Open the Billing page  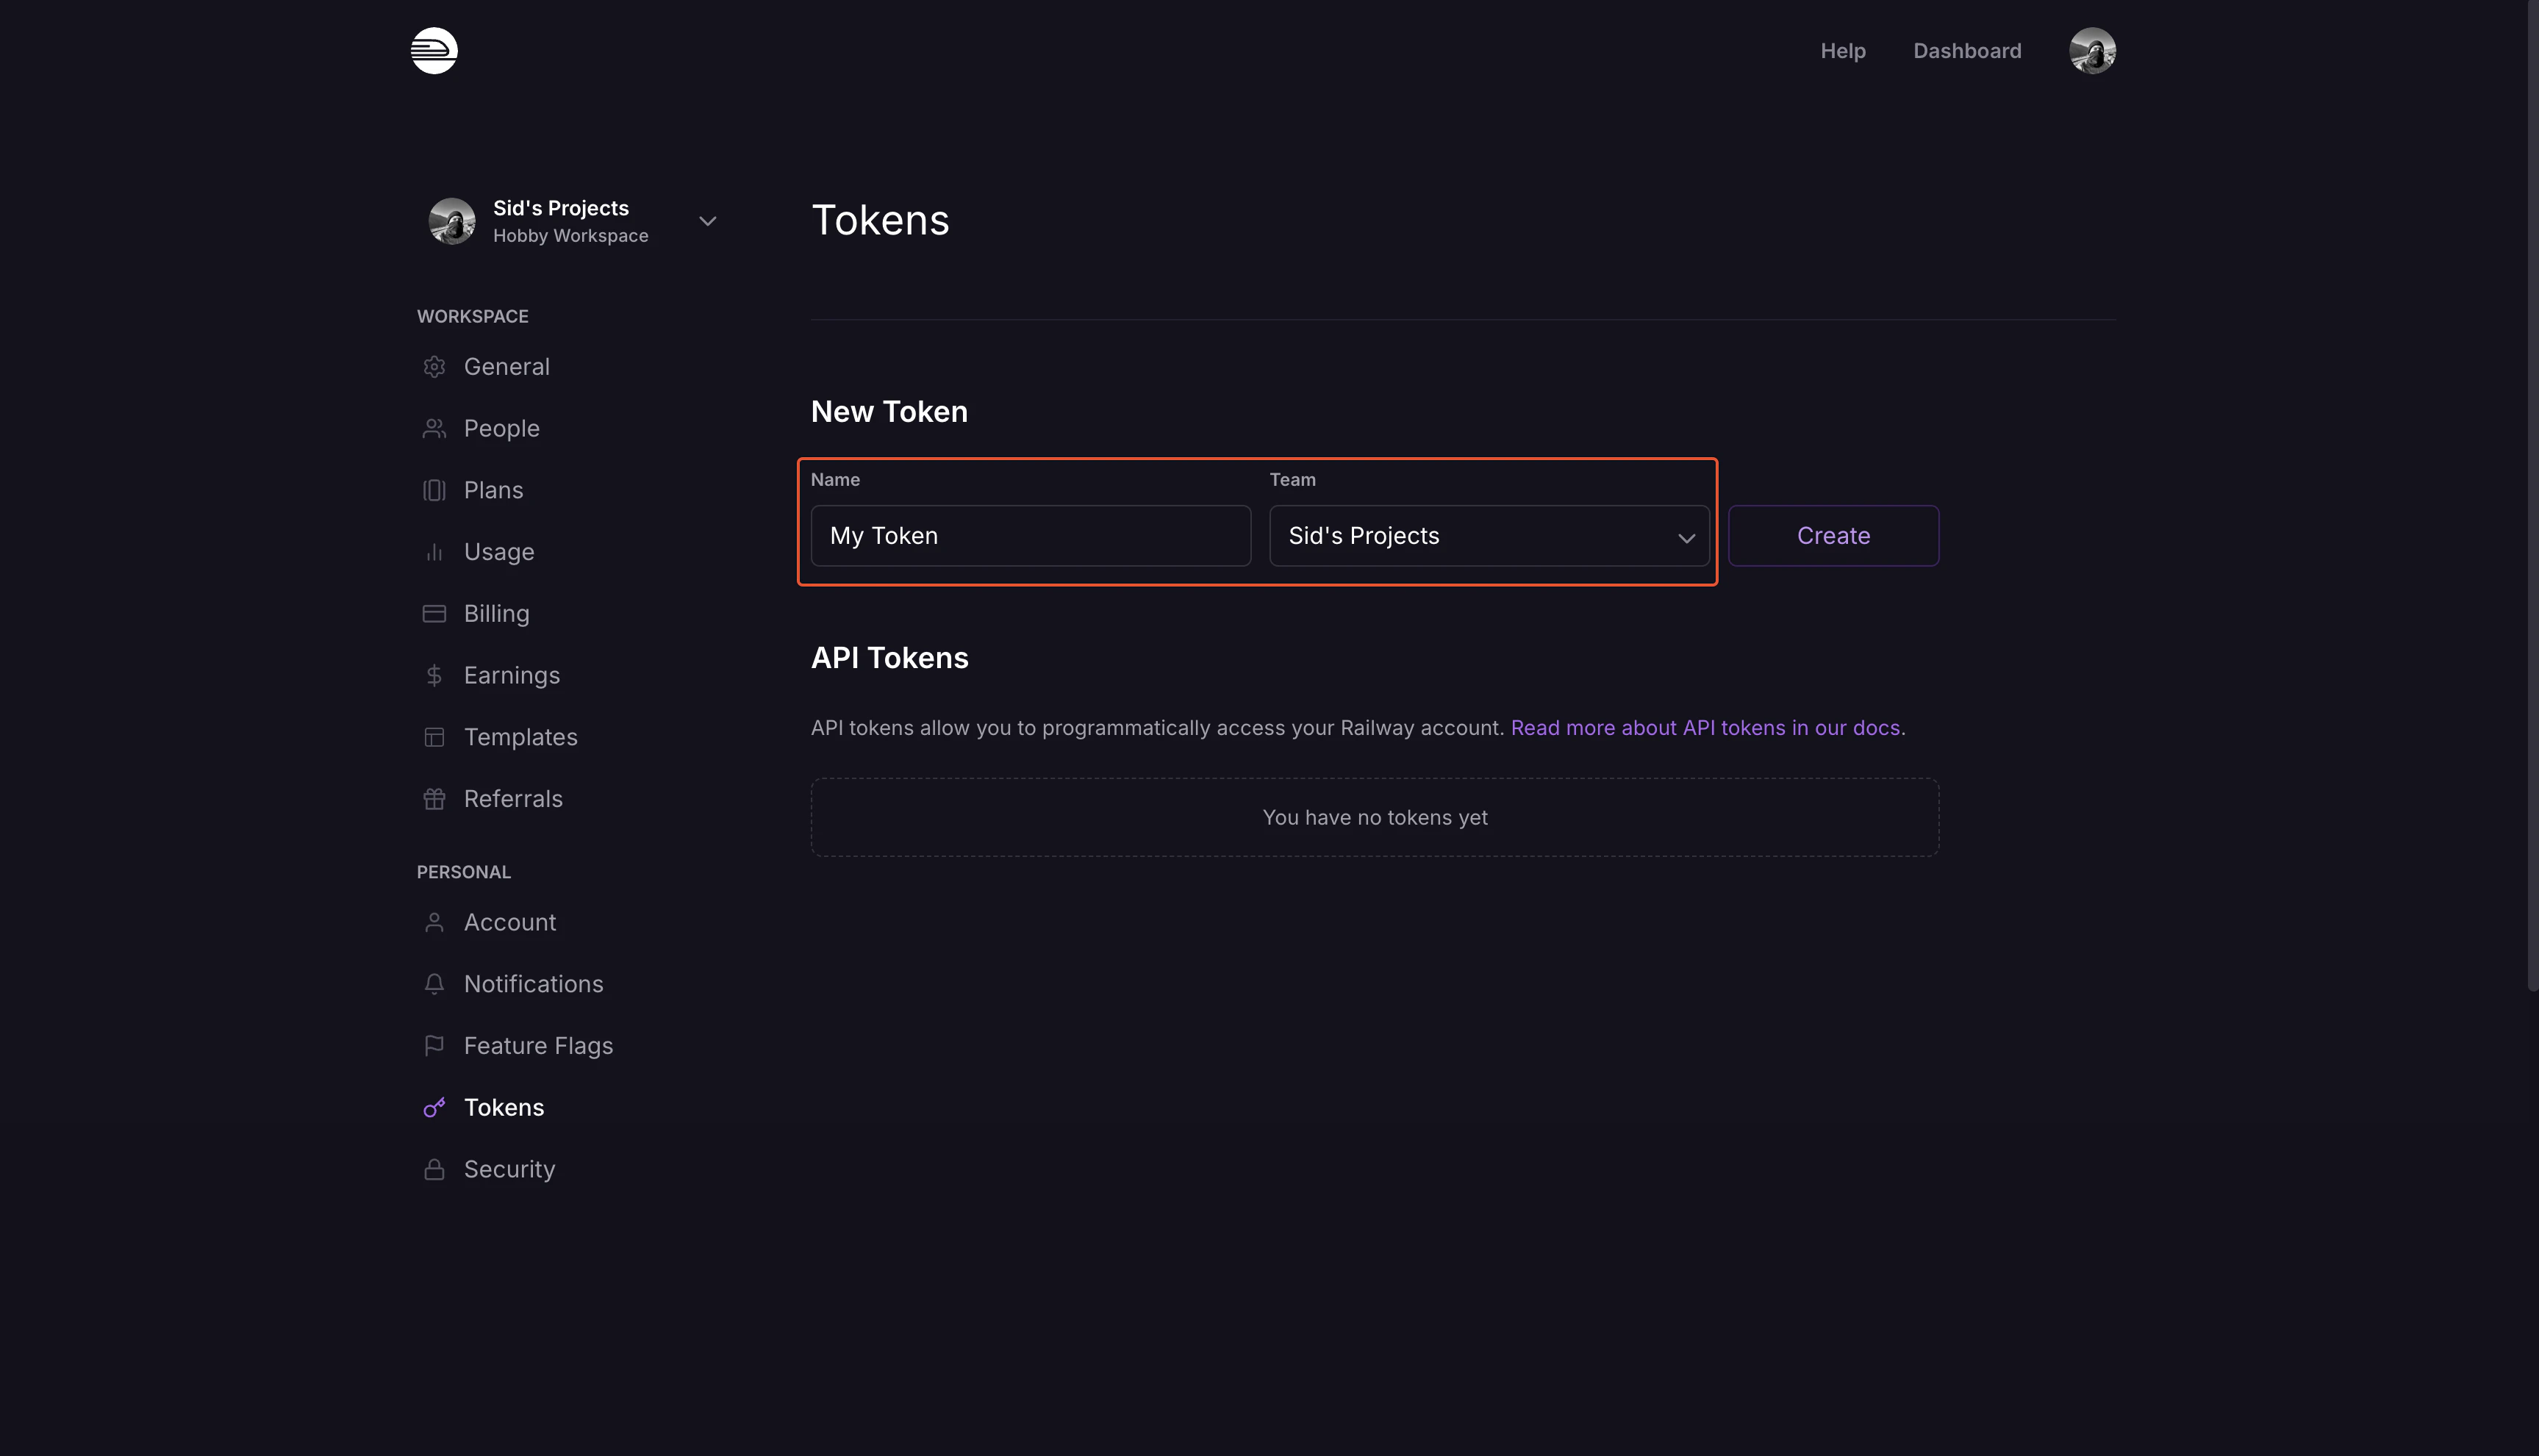click(497, 614)
